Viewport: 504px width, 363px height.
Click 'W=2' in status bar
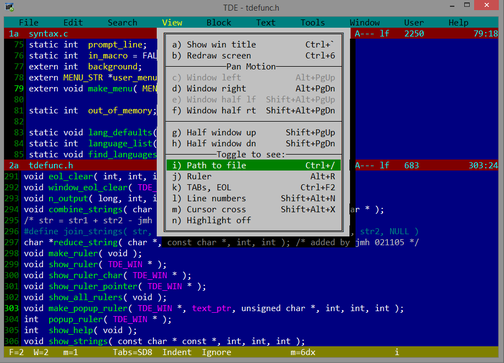coord(41,352)
